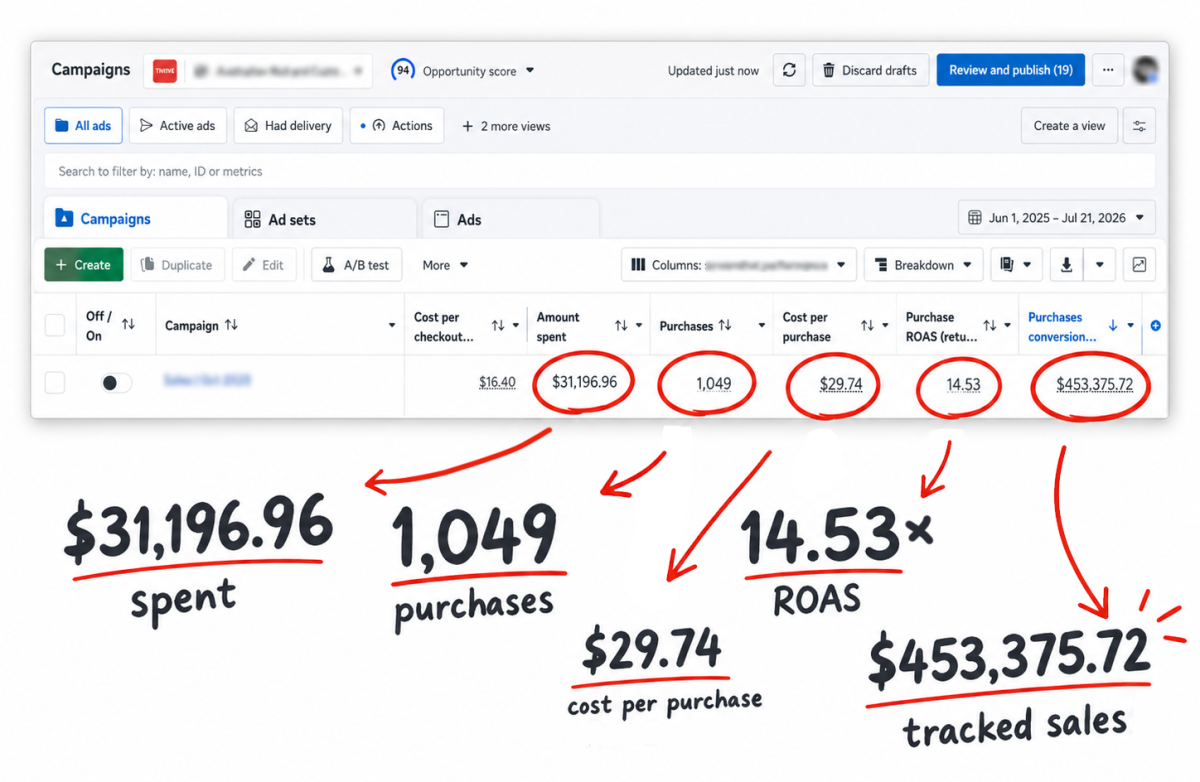Click the Create a view button
The width and height of the screenshot is (1200, 782).
click(x=1069, y=126)
